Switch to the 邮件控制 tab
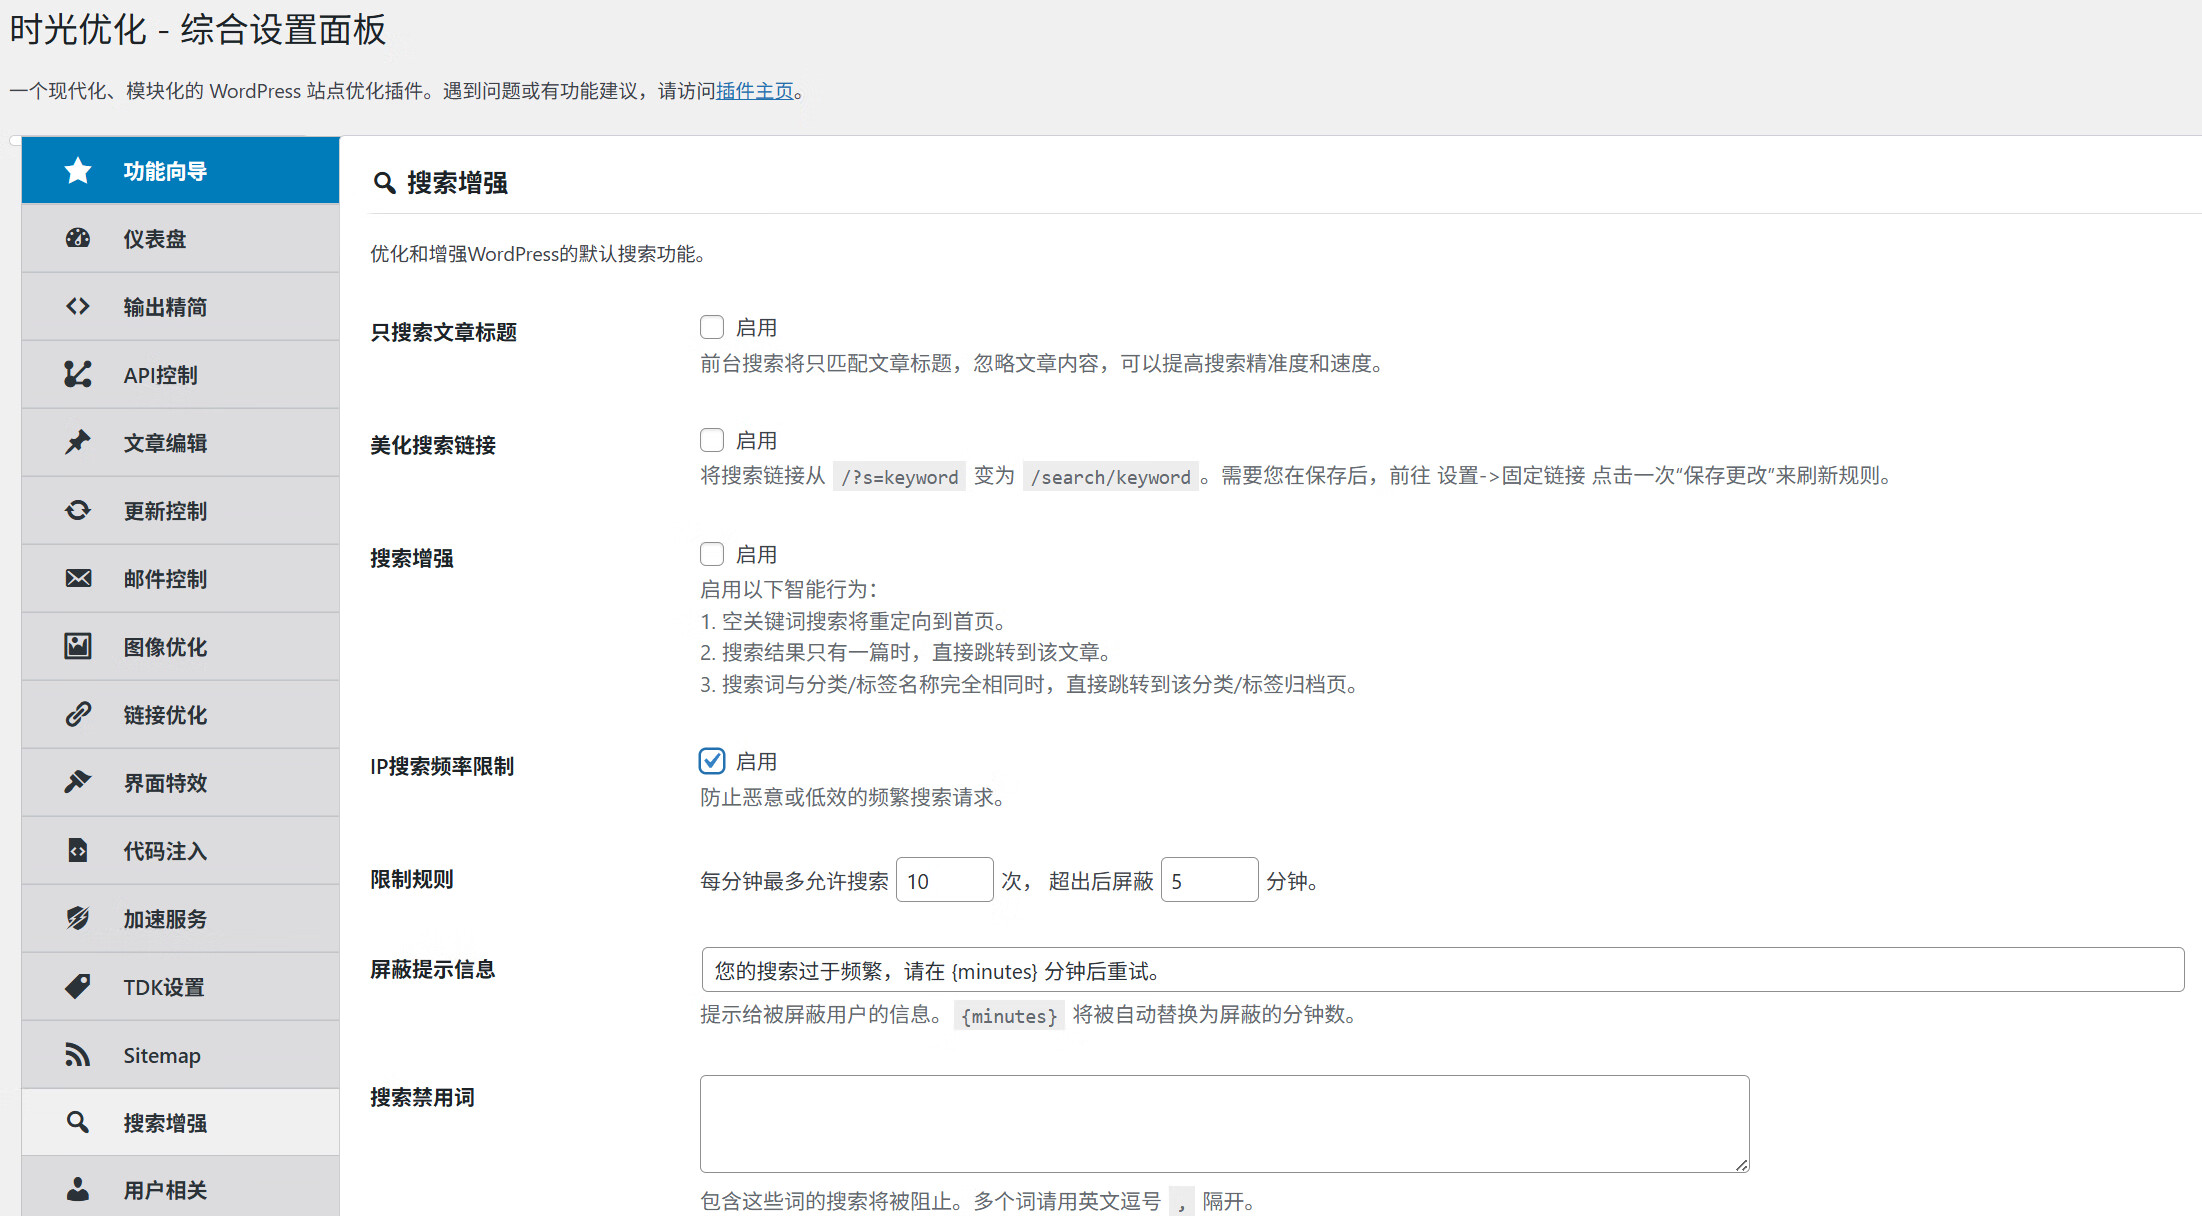 click(x=180, y=578)
